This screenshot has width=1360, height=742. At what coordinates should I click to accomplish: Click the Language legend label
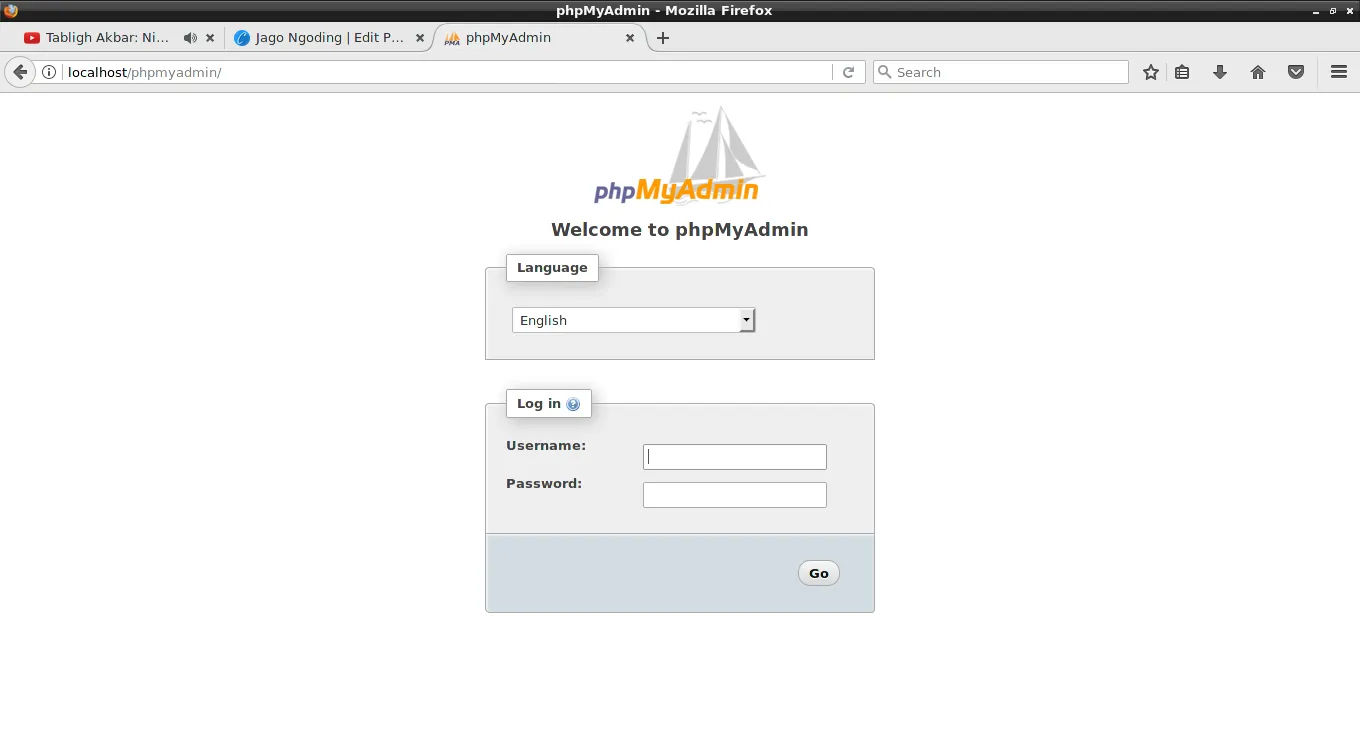tap(552, 268)
